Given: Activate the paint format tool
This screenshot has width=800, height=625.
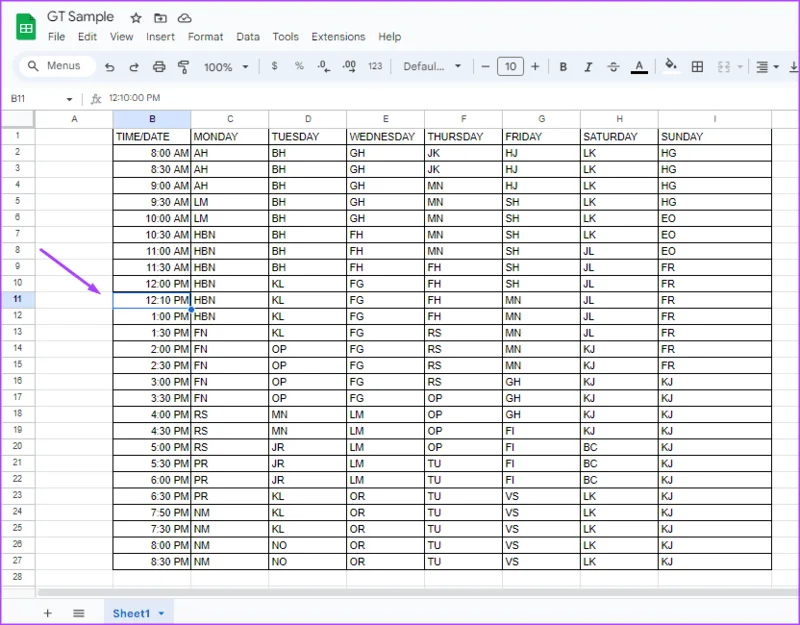Looking at the screenshot, I should click(x=183, y=67).
